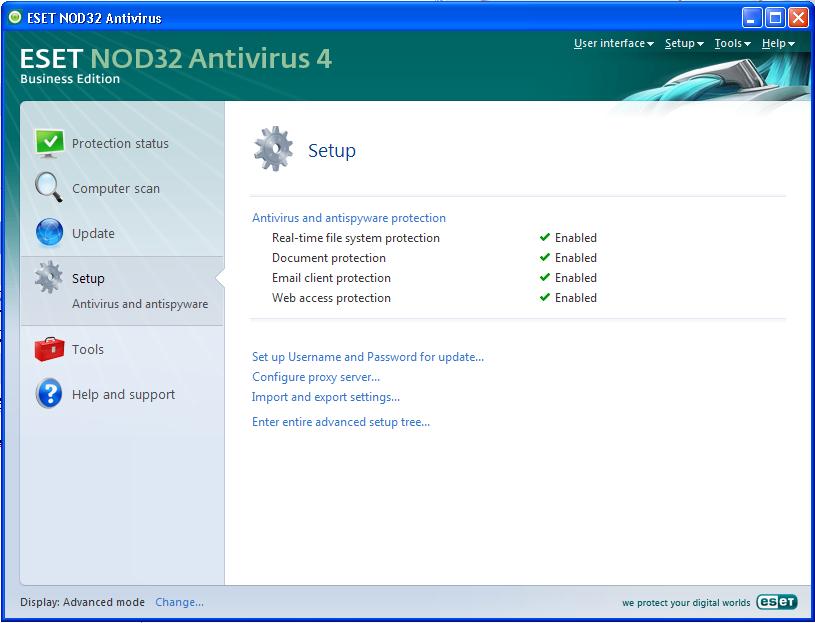Close the ESET NOD32 Antivirus window
The height and width of the screenshot is (623, 815).
pyautogui.click(x=798, y=18)
